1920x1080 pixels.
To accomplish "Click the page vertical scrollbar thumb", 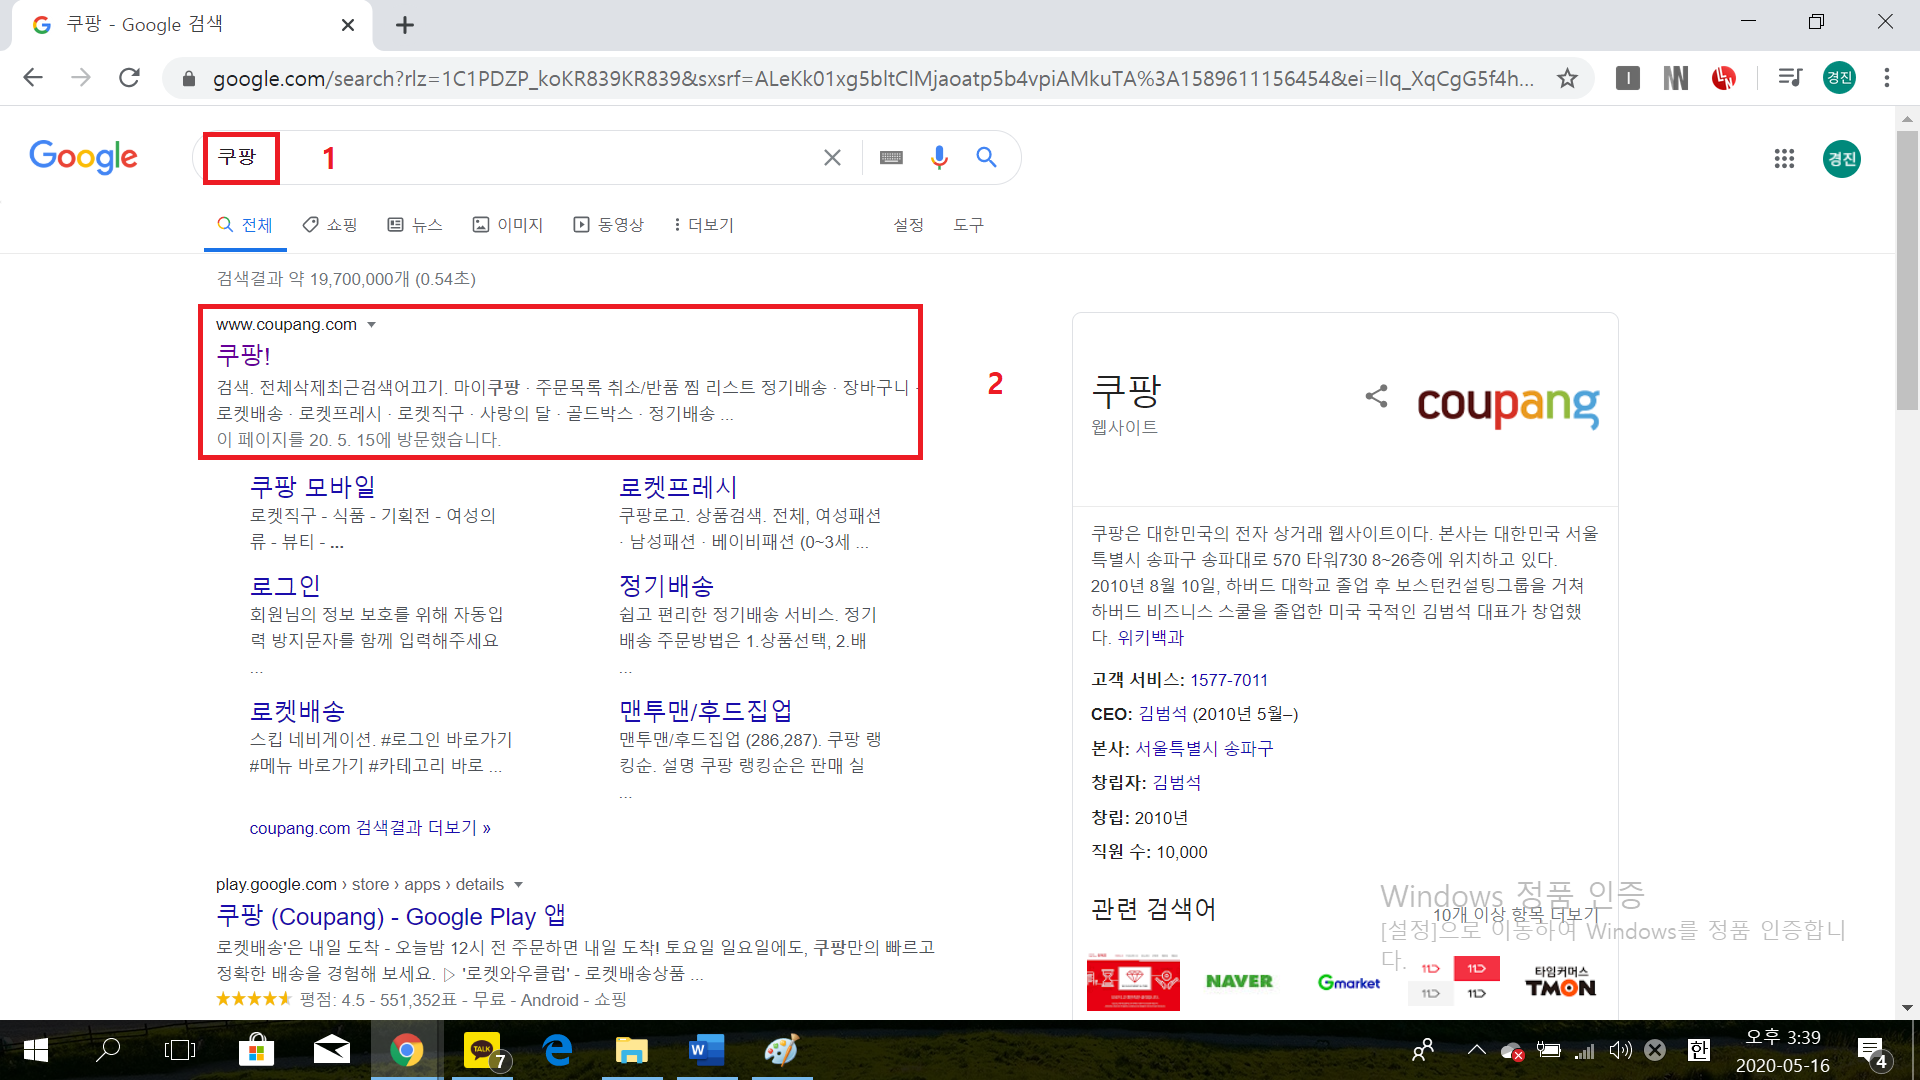I will pos(1907,270).
